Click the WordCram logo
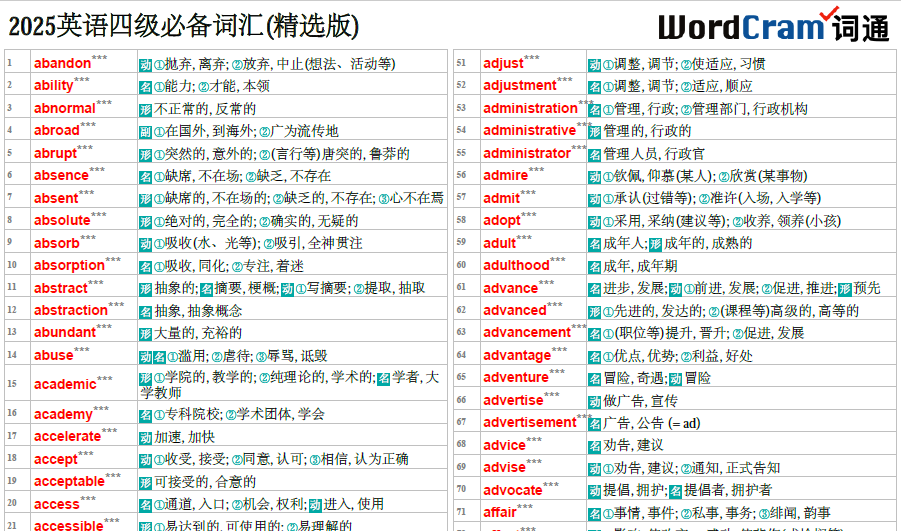901x531 pixels. point(773,25)
